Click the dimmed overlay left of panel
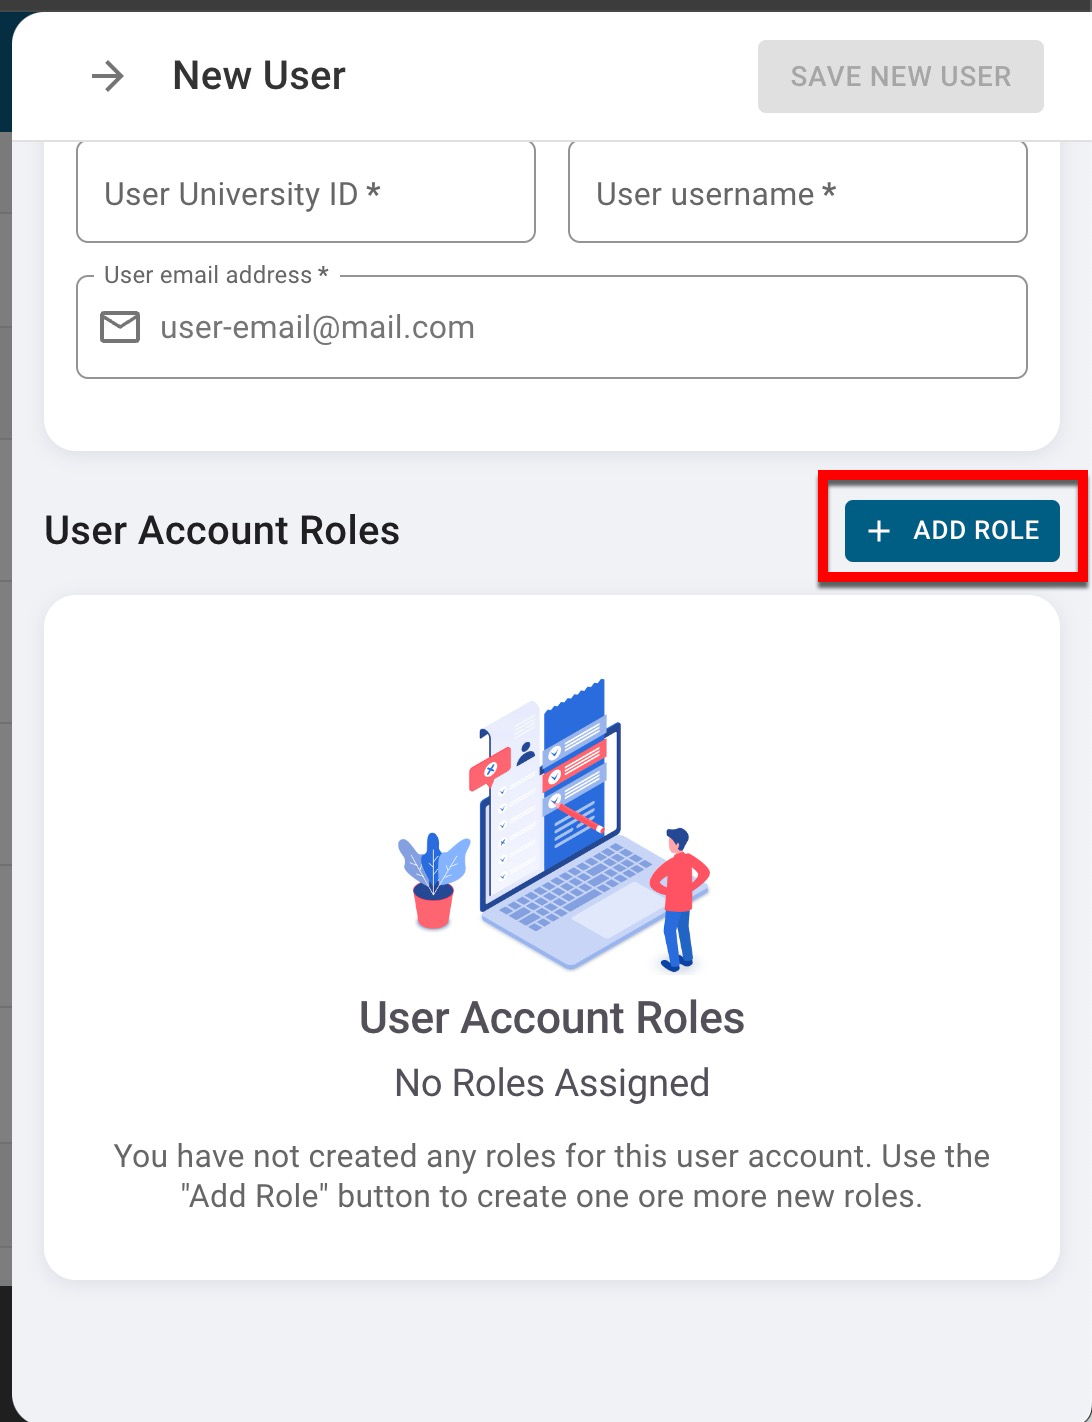Viewport: 1092px width, 1422px height. tap(5, 700)
